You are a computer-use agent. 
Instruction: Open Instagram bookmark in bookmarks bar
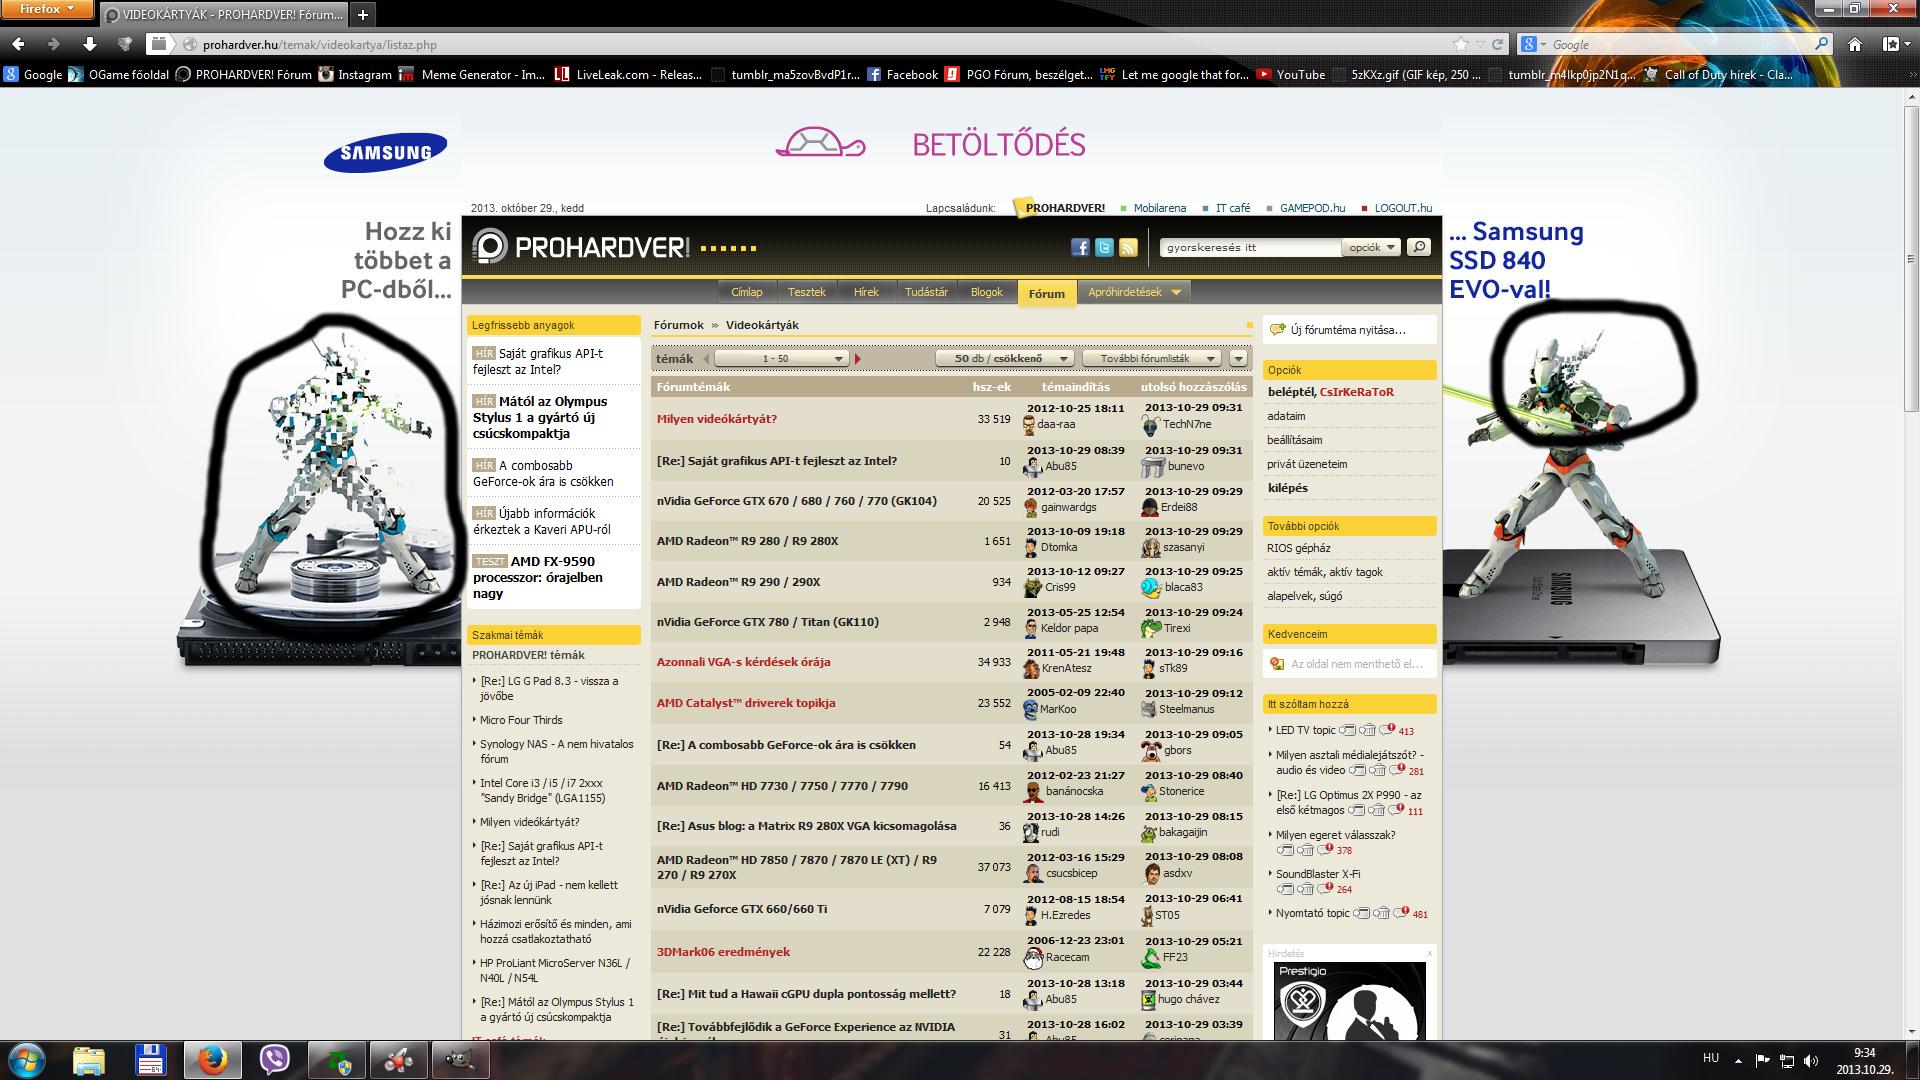pos(355,74)
